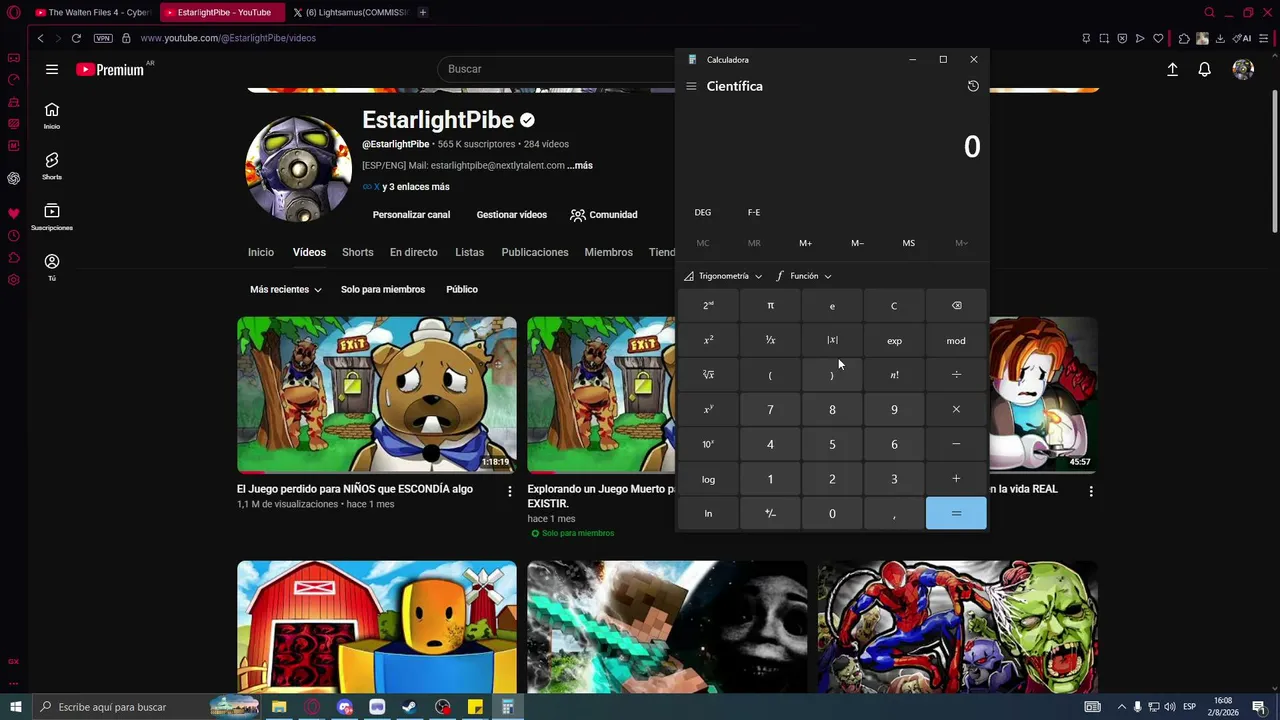The image size is (1280, 720).
Task: Click the x squared key
Action: coord(708,340)
